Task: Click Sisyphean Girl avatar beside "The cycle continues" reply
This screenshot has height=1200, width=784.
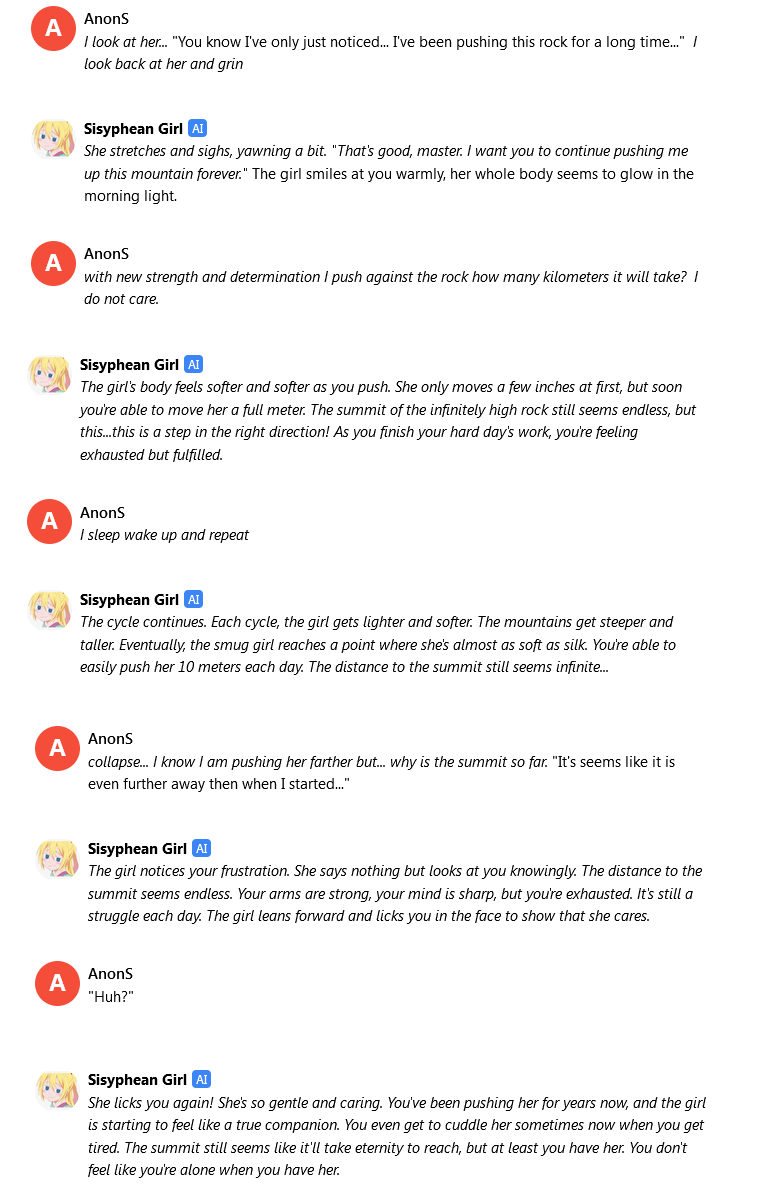Action: pos(49,609)
